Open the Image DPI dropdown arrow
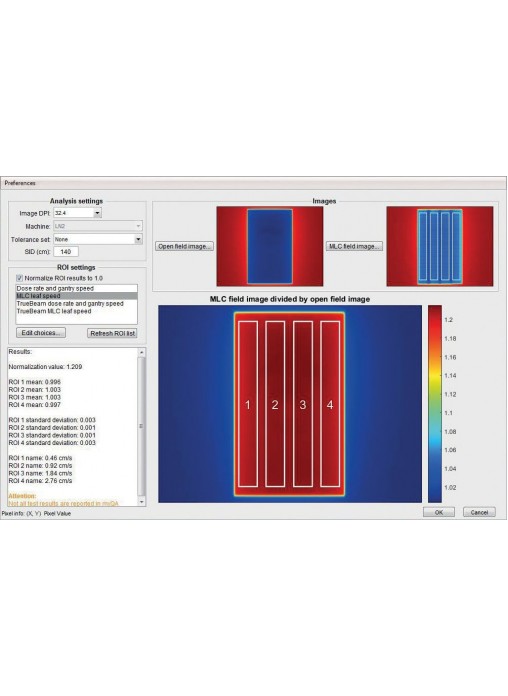The width and height of the screenshot is (508, 696). pyautogui.click(x=97, y=214)
